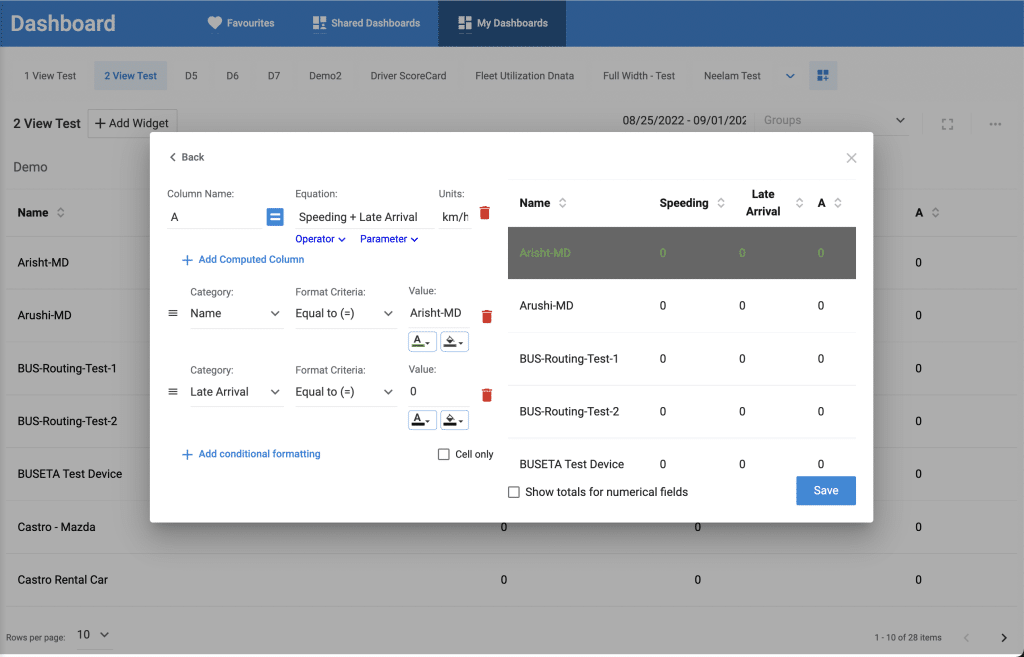The width and height of the screenshot is (1024, 657).
Task: Open Shared Dashboards tab
Action: point(366,23)
